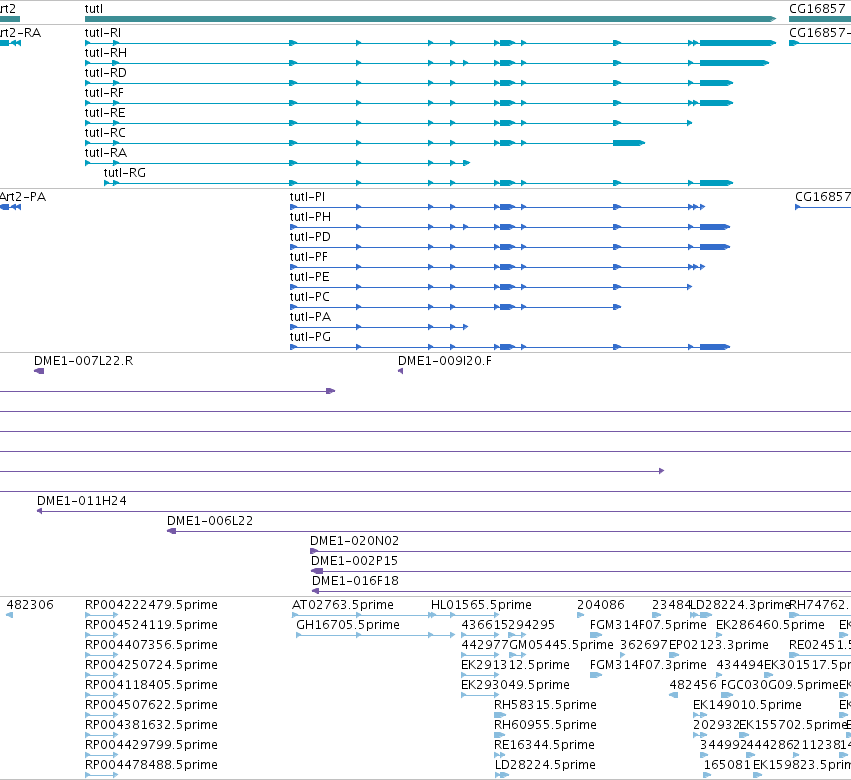
Task: Click the EK291312.5prime EST label
Action: tap(515, 665)
